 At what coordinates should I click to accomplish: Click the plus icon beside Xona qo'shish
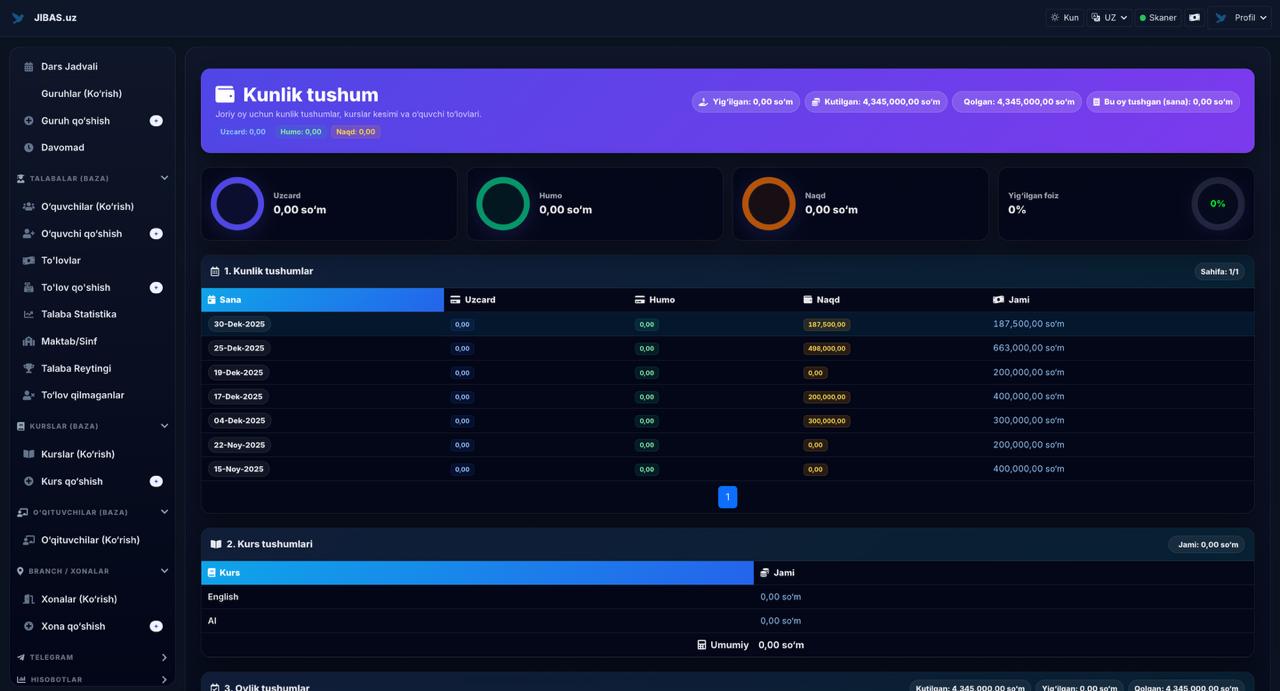tap(156, 627)
